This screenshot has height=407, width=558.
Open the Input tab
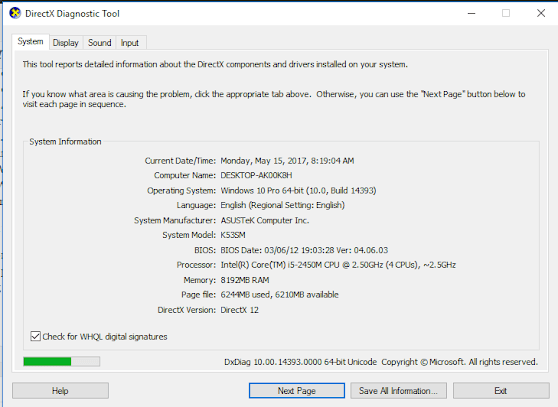[130, 43]
